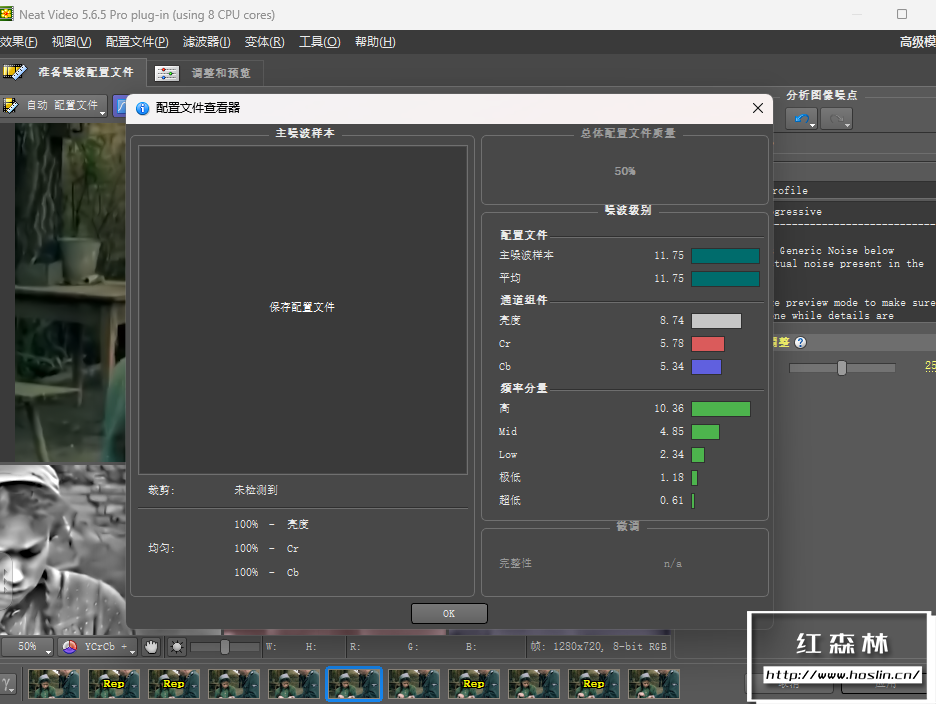Open the gamma γ dropdown button

tap(8, 684)
